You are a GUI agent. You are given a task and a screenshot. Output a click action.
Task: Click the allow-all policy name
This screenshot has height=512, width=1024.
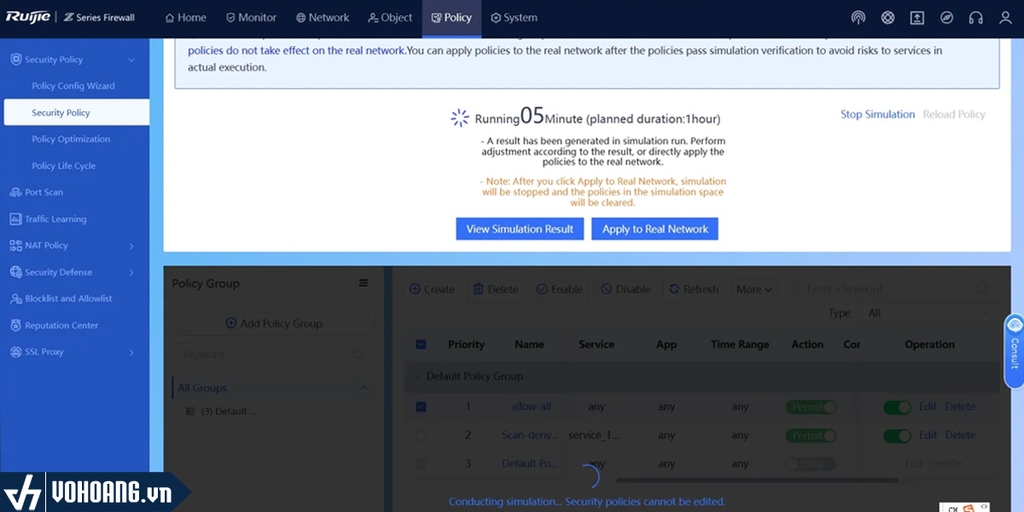pyautogui.click(x=531, y=406)
